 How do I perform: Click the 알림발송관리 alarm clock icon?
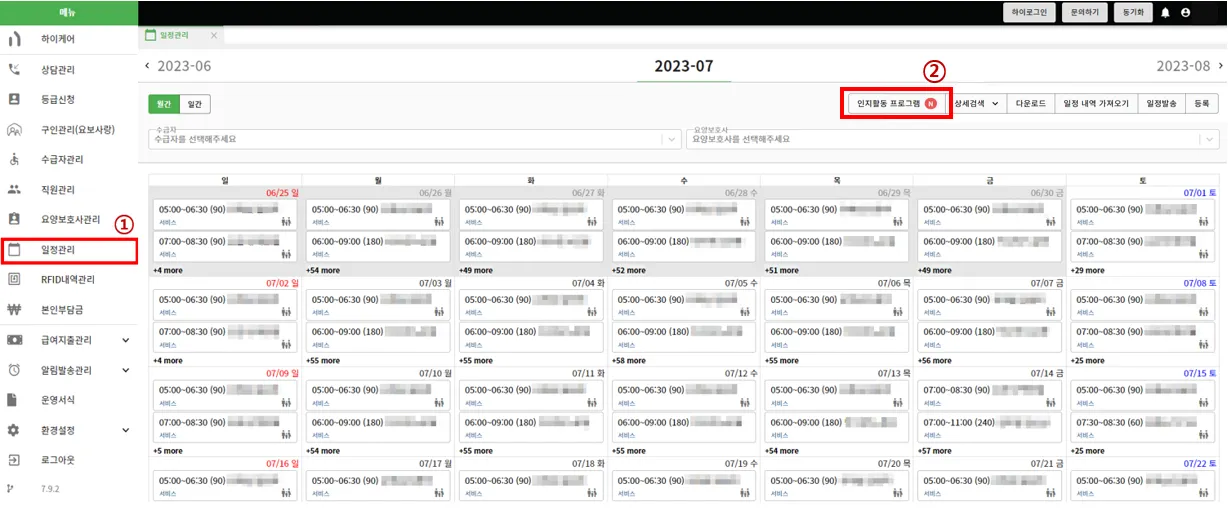14,370
